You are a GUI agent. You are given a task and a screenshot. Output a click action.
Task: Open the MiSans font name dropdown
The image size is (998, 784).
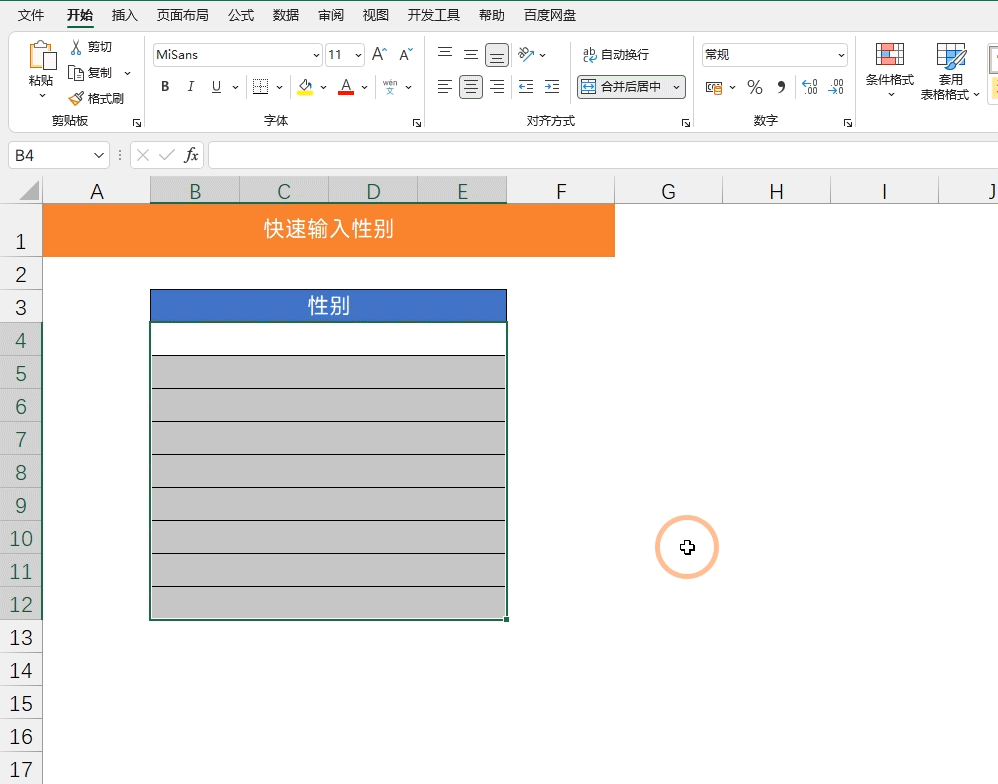(x=316, y=56)
